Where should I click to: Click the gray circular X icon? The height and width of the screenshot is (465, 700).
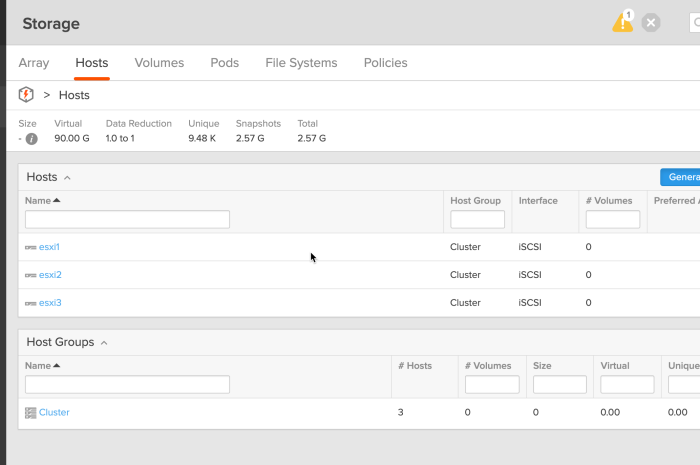tap(651, 23)
